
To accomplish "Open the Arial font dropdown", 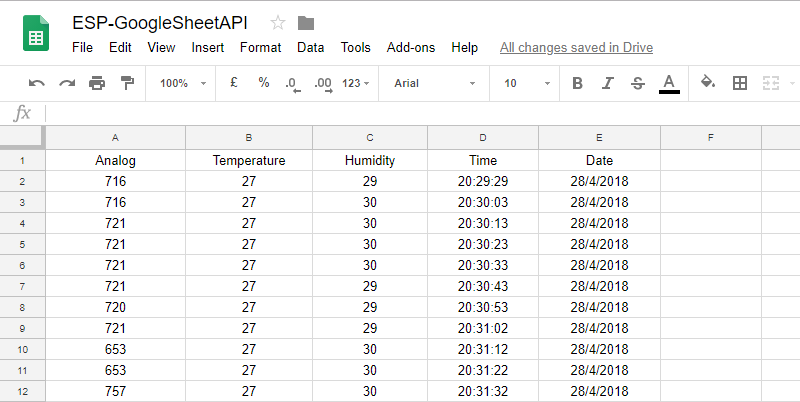I will pos(435,83).
